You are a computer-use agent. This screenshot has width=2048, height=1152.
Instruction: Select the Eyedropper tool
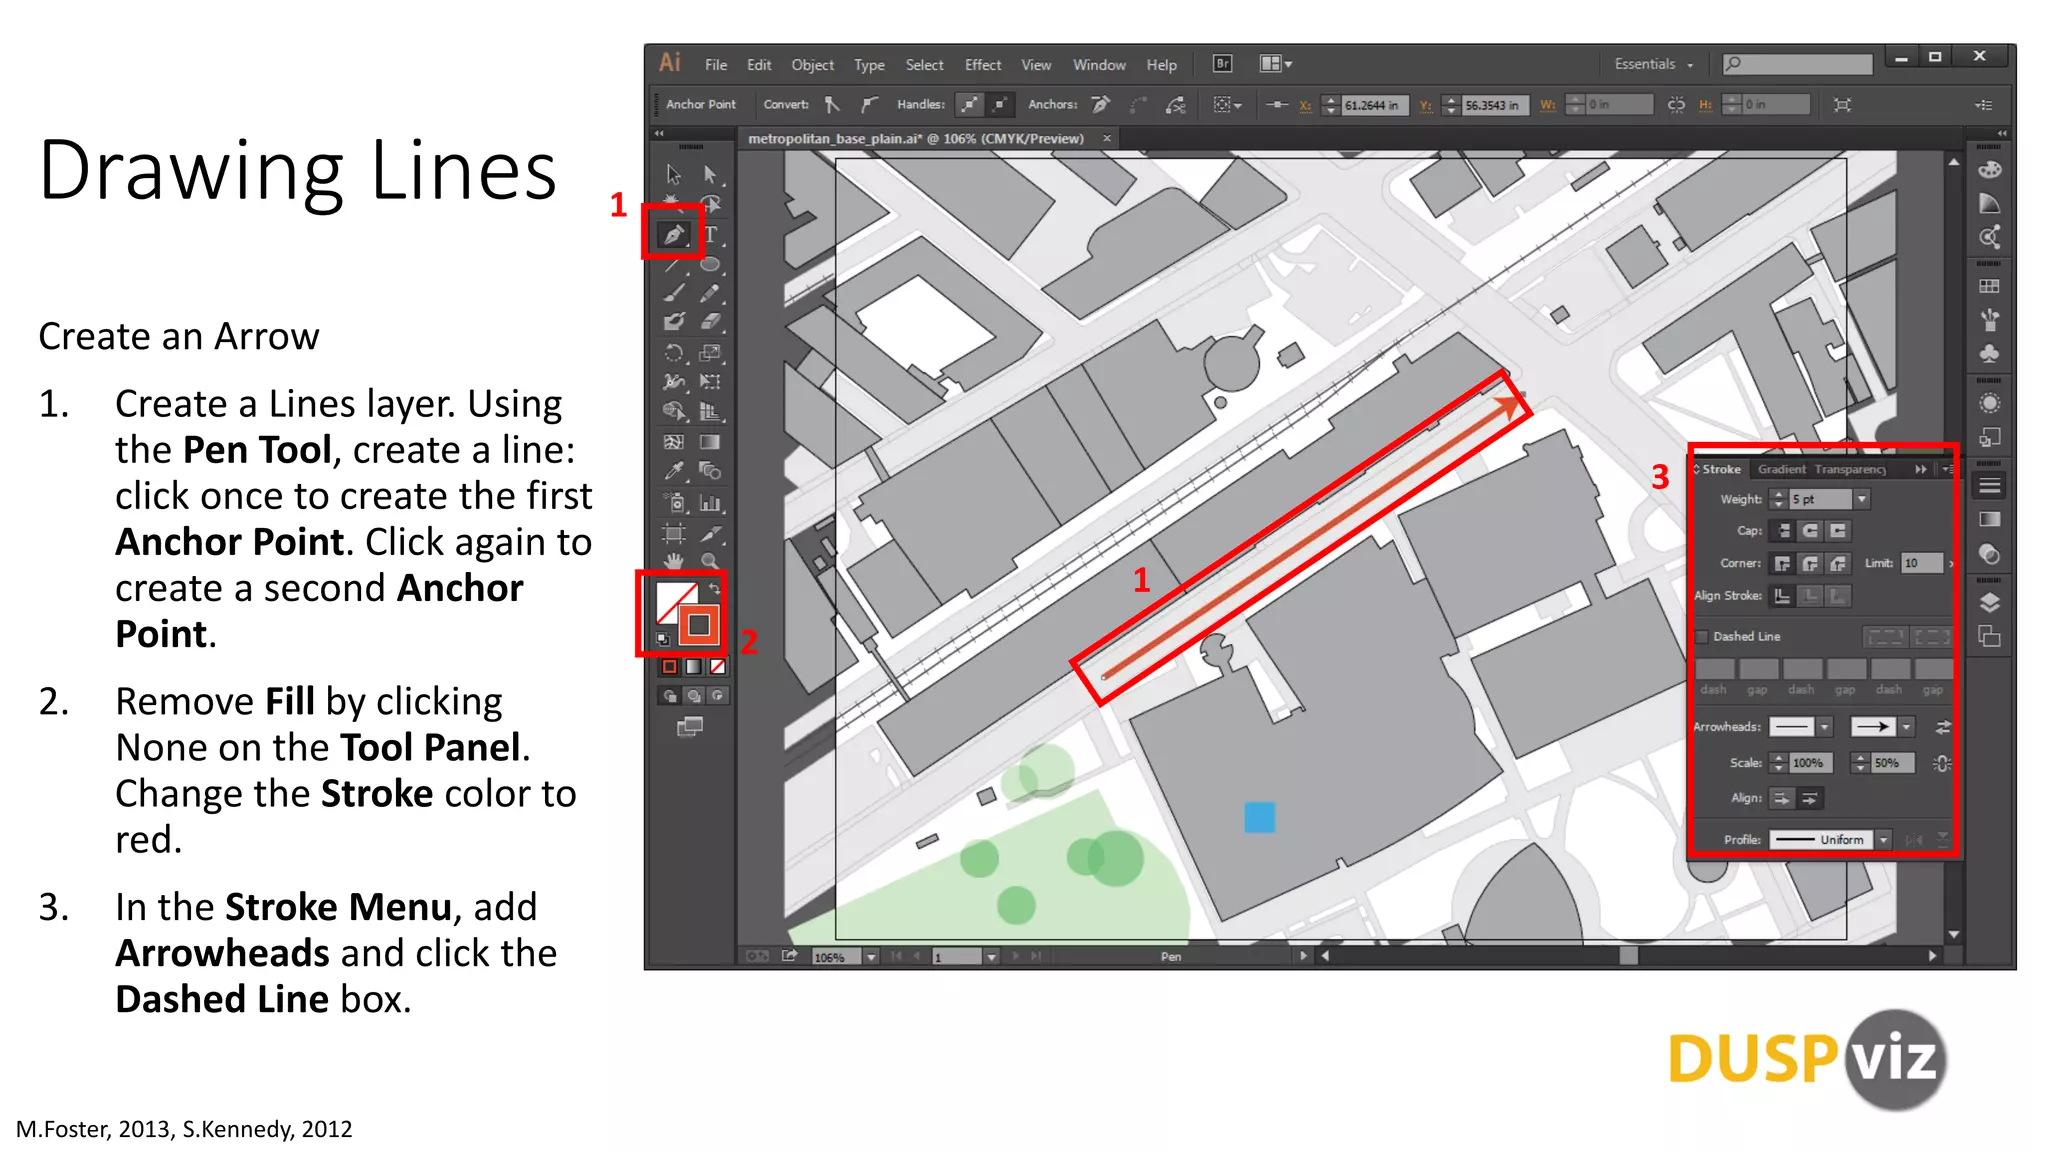[x=673, y=470]
